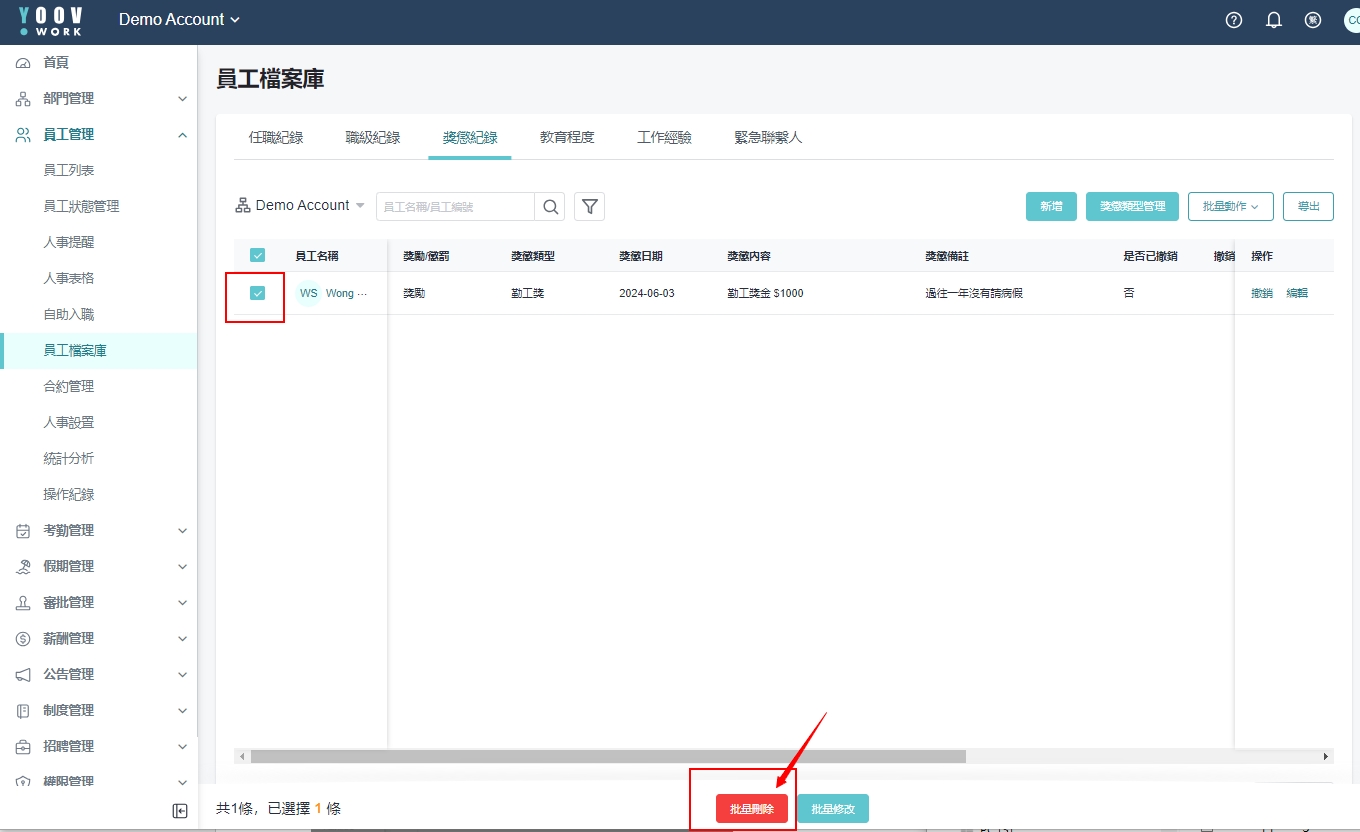Open the 批量動作 dropdown

1230,207
